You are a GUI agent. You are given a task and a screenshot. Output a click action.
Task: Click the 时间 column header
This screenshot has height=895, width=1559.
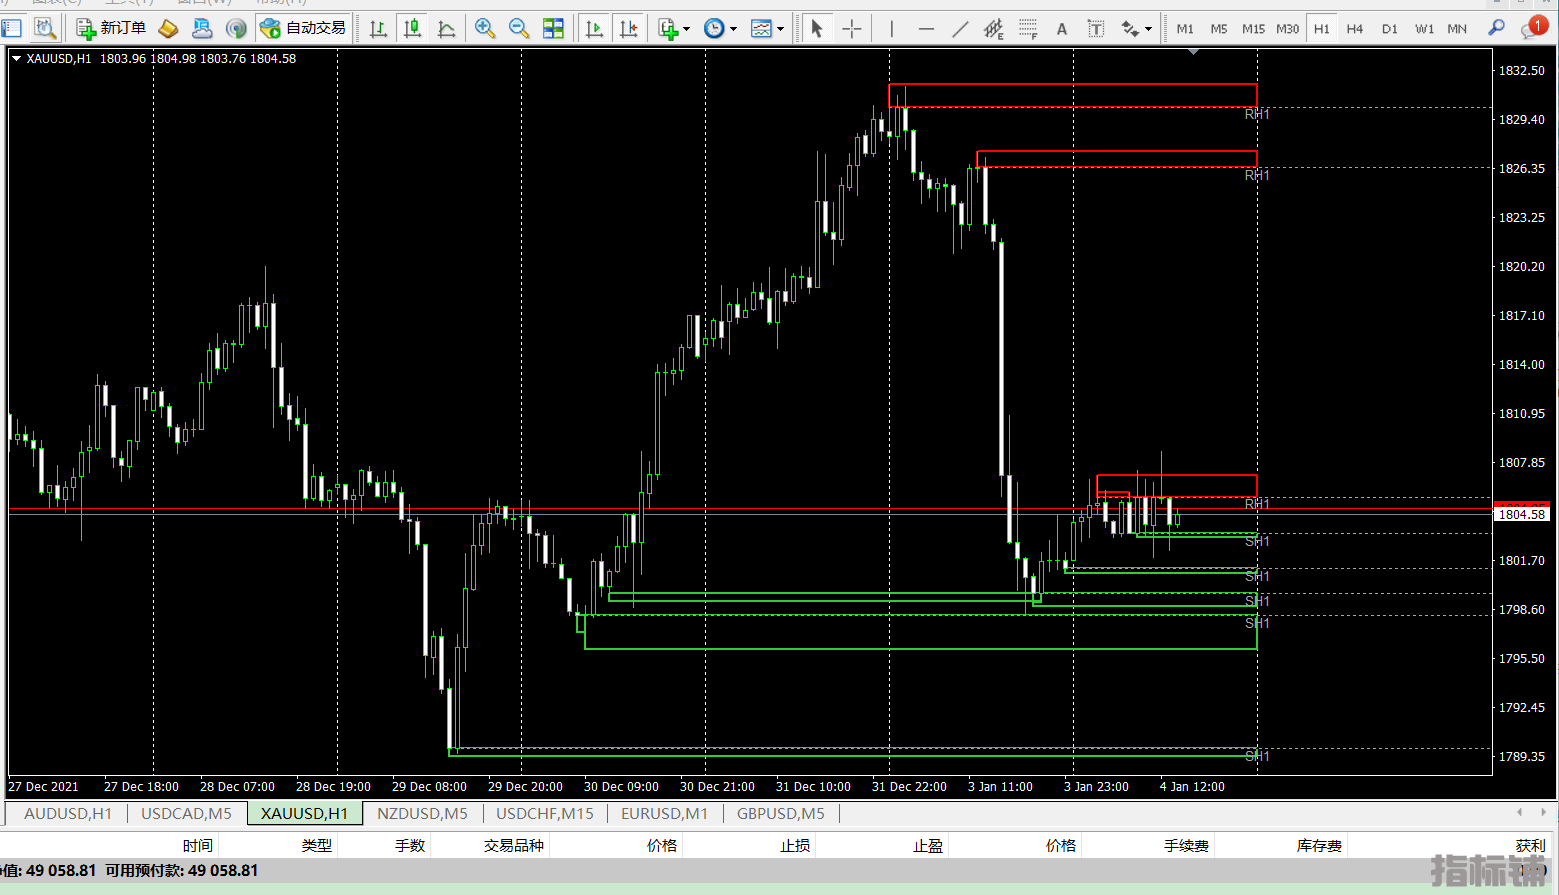coord(197,846)
